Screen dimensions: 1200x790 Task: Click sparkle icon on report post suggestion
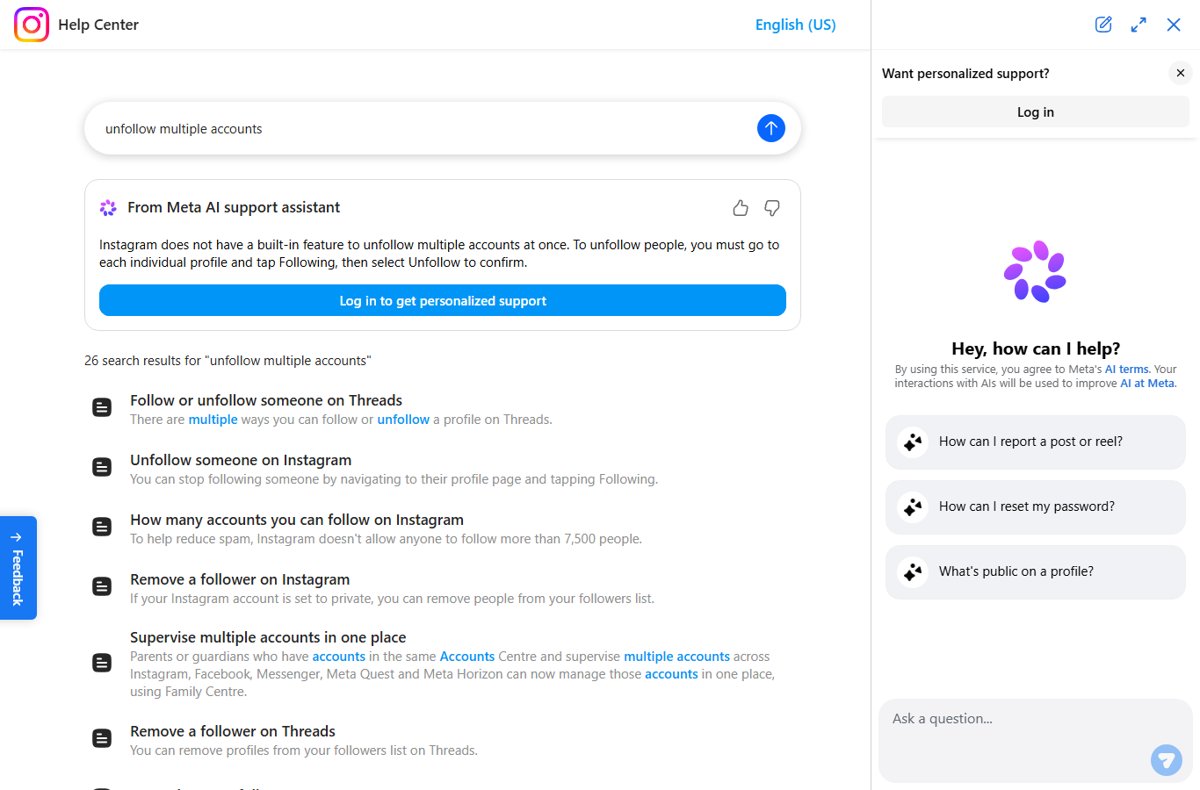[912, 442]
